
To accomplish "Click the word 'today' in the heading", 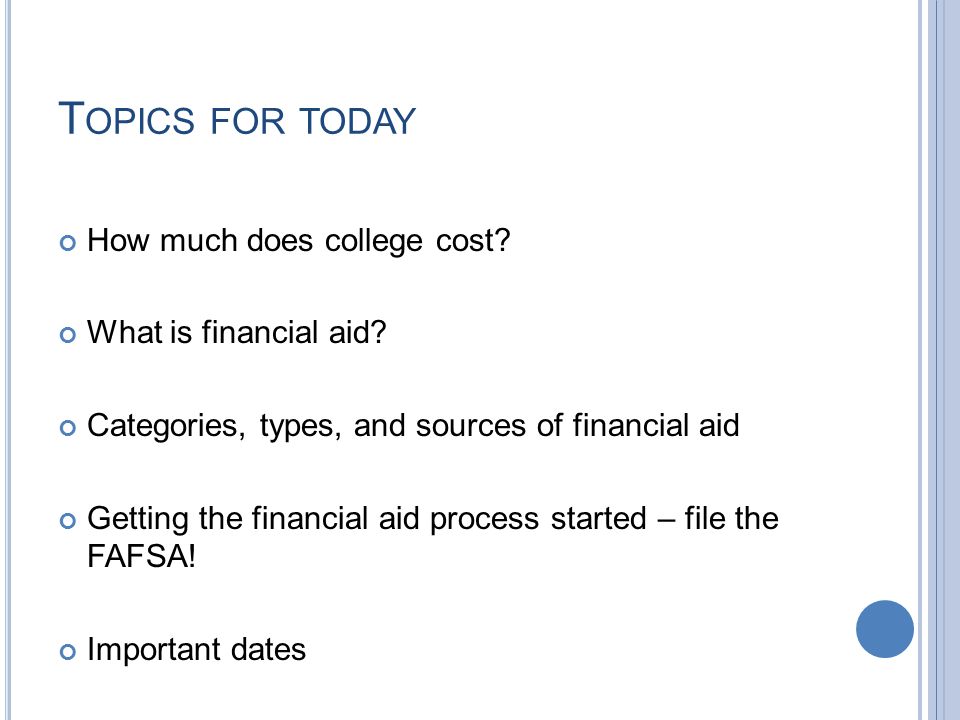I will pyautogui.click(x=358, y=121).
